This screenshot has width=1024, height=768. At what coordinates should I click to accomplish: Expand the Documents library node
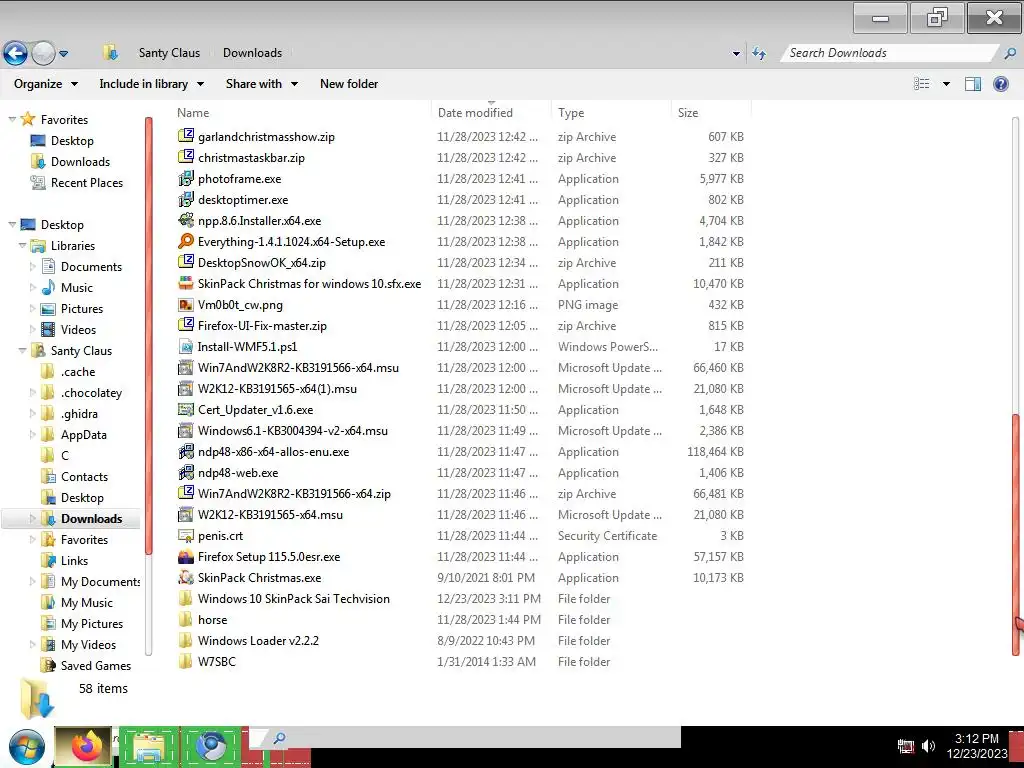[x=33, y=266]
